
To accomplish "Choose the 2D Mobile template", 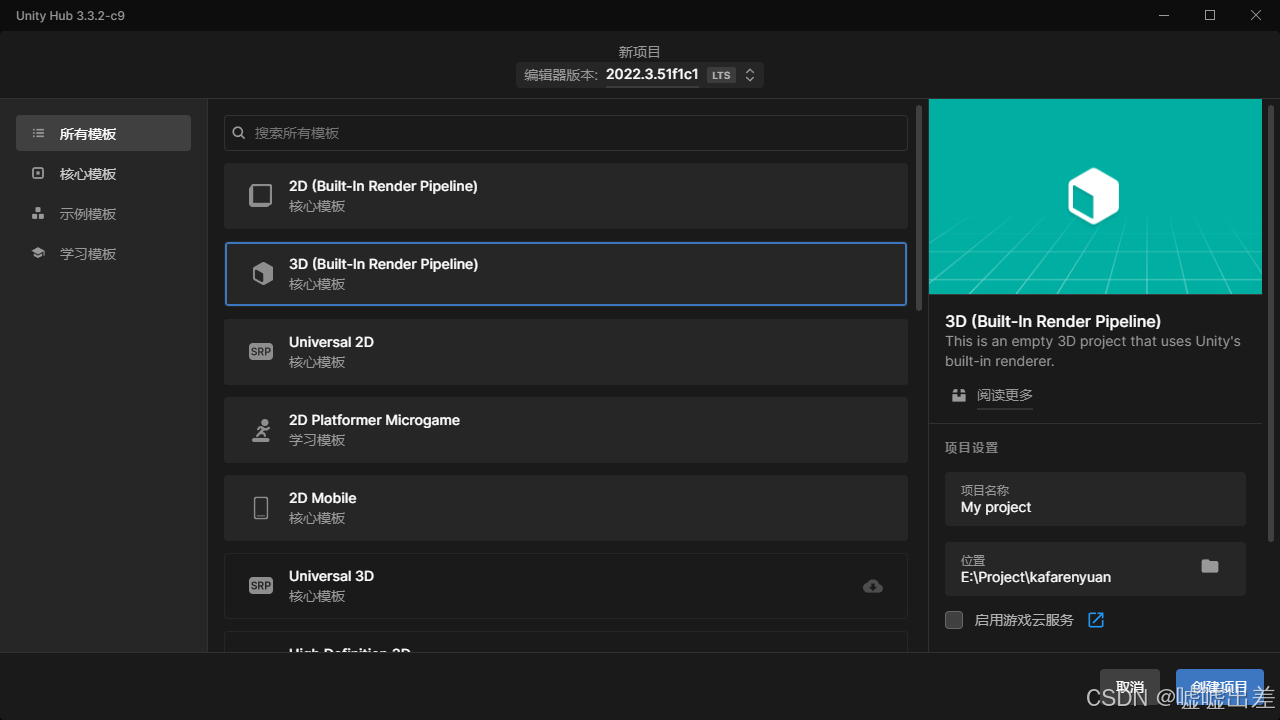I will [x=566, y=508].
